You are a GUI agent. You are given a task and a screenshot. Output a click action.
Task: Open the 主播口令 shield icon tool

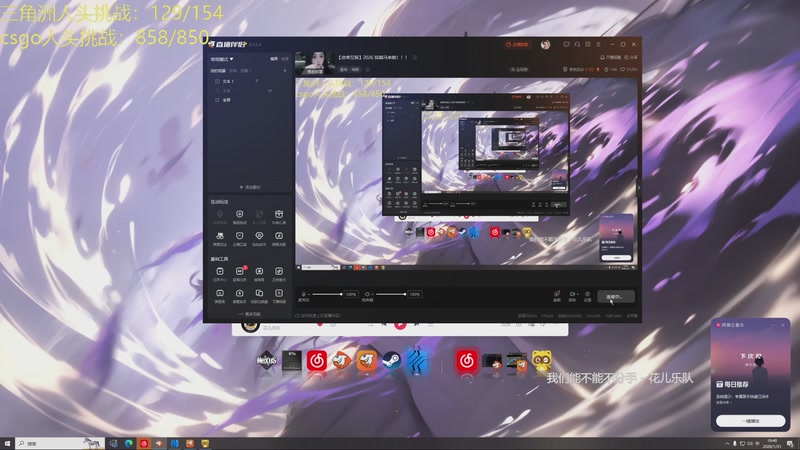tap(239, 238)
